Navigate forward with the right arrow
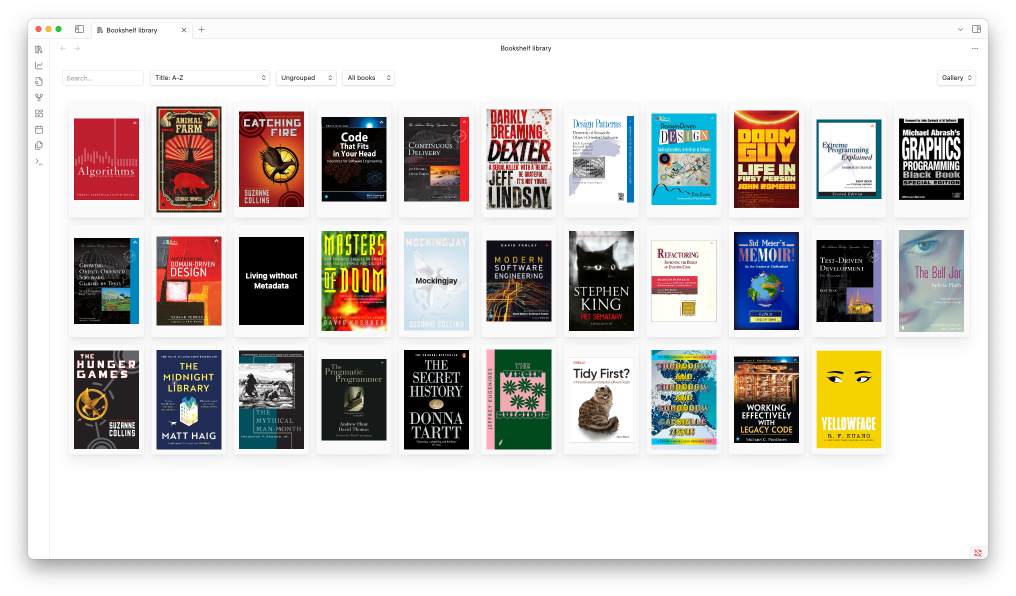The height and width of the screenshot is (596, 1016). click(x=77, y=49)
